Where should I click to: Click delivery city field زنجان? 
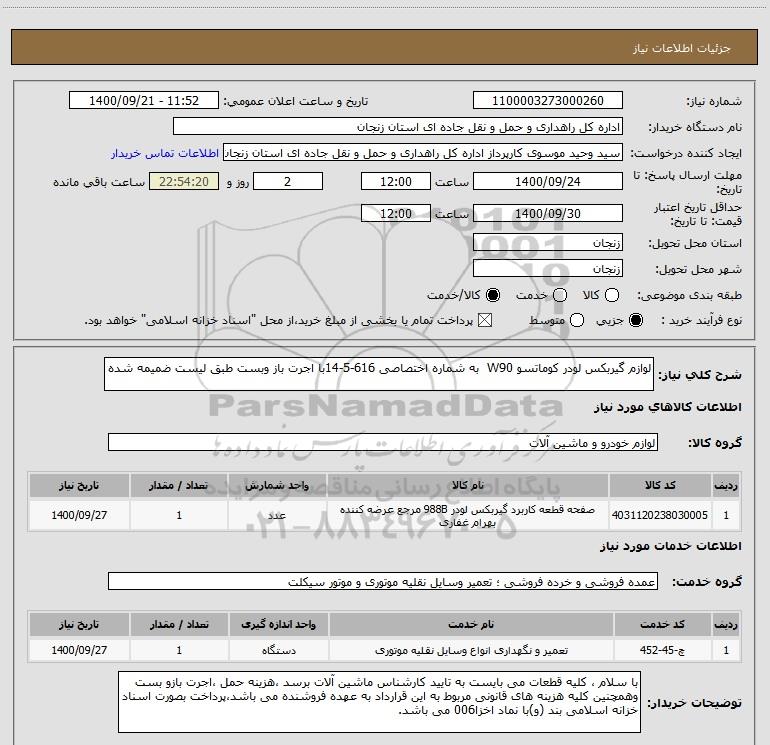(548, 268)
